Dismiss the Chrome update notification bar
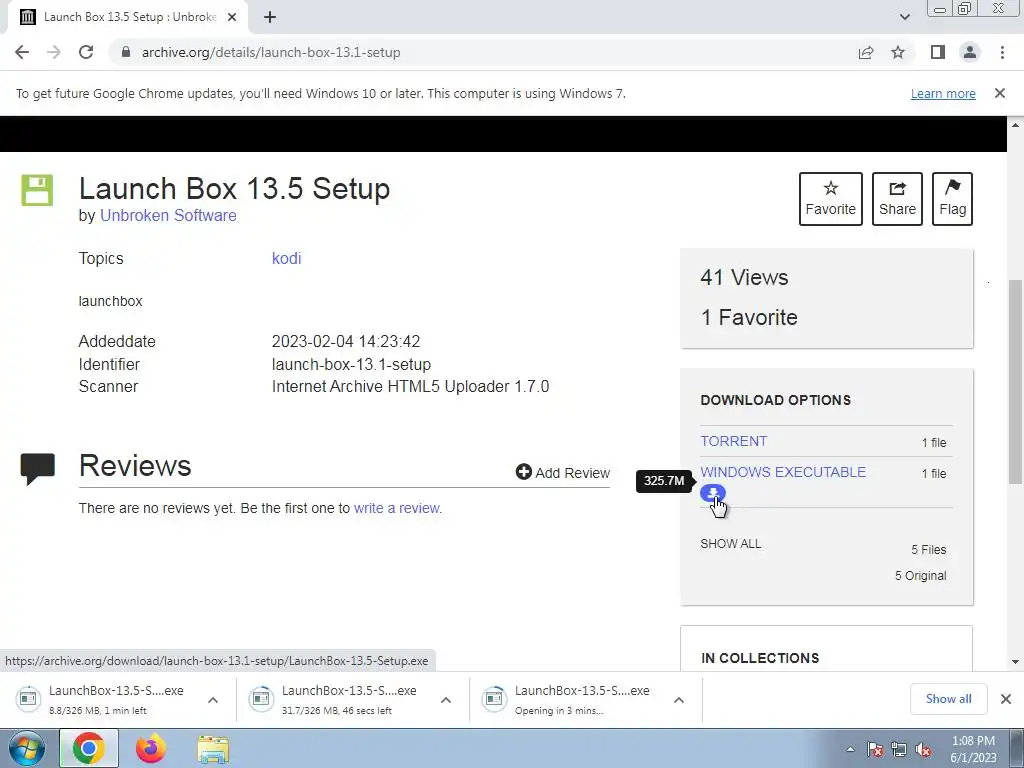The height and width of the screenshot is (768, 1024). (x=999, y=93)
